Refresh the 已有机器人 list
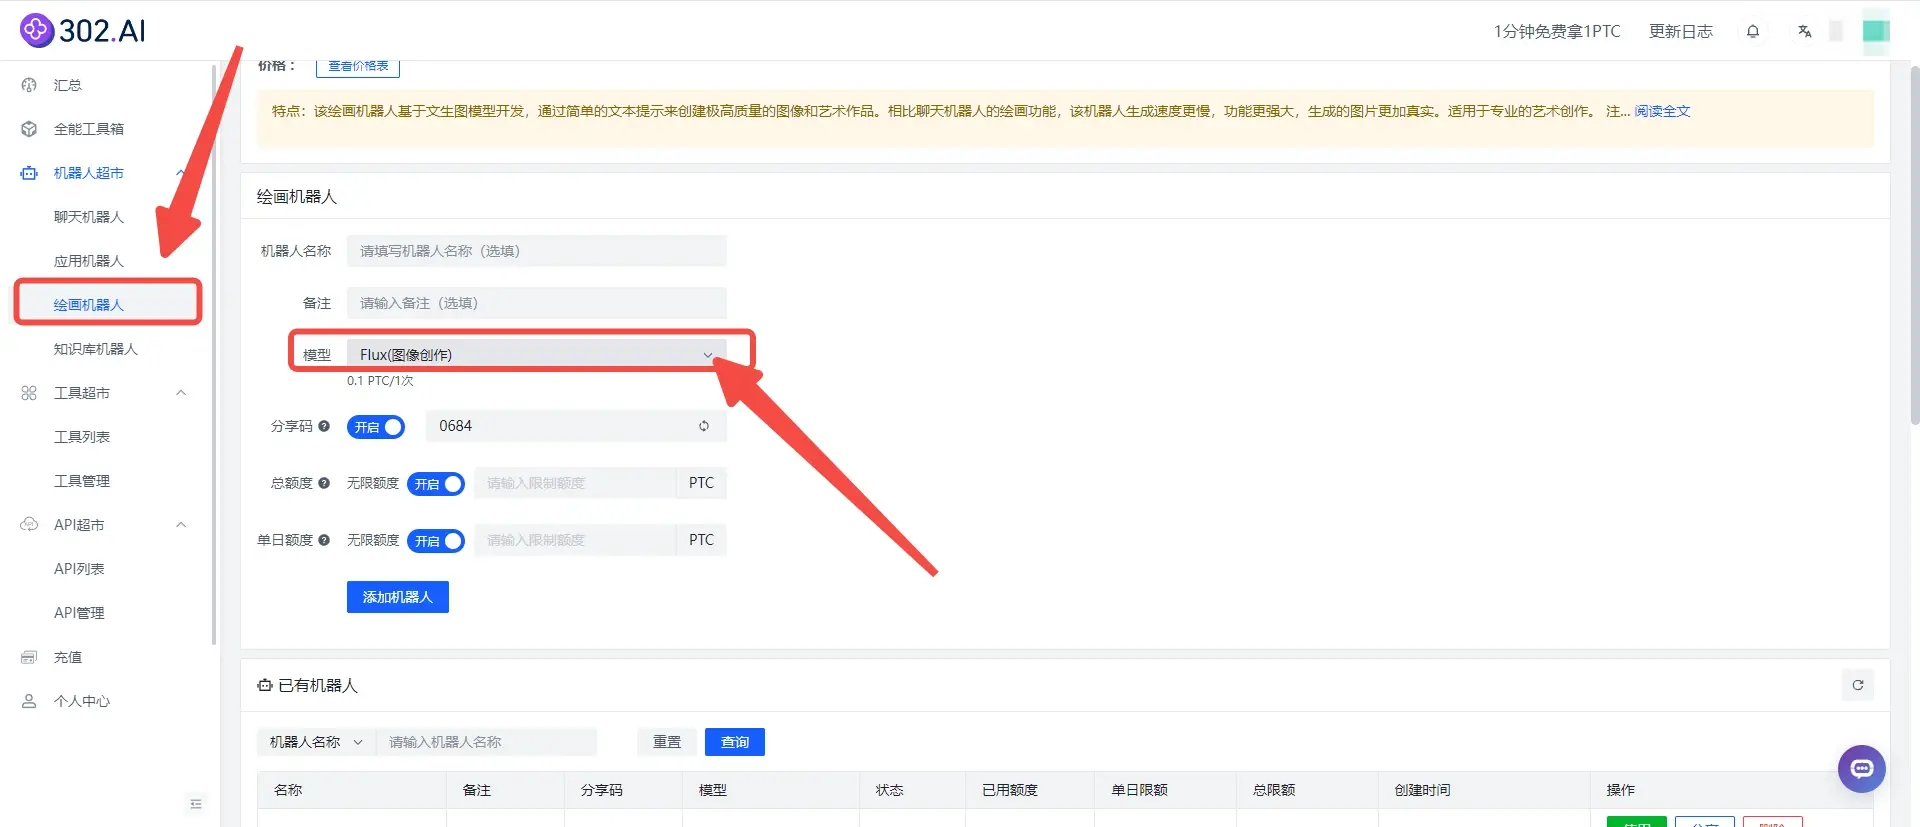This screenshot has width=1920, height=827. coord(1858,685)
